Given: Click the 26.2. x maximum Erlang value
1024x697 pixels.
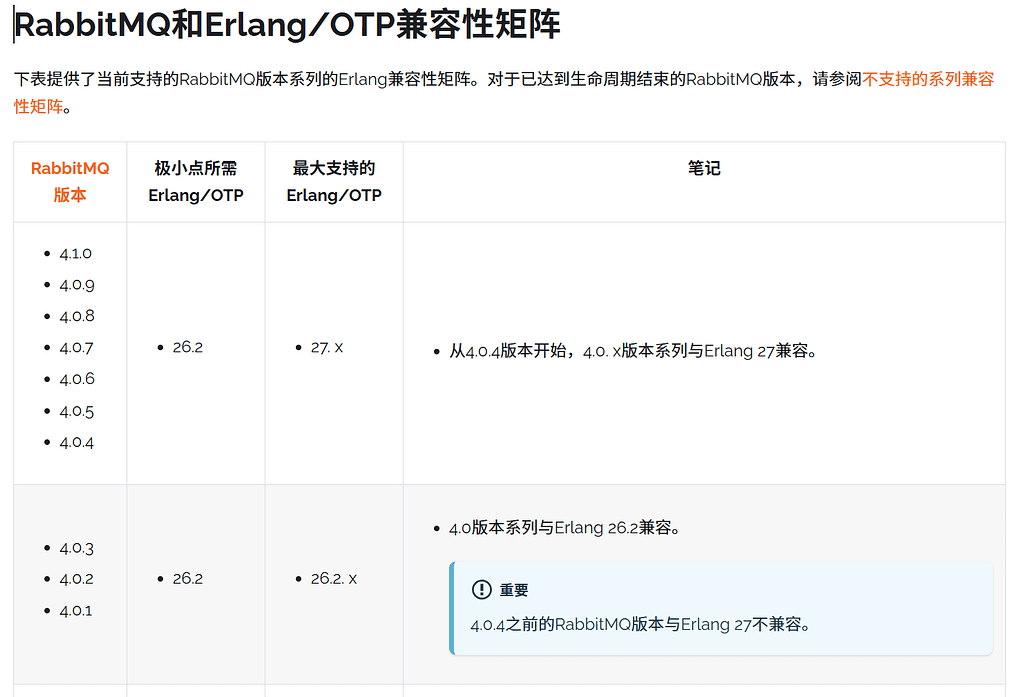Looking at the screenshot, I should pos(334,579).
